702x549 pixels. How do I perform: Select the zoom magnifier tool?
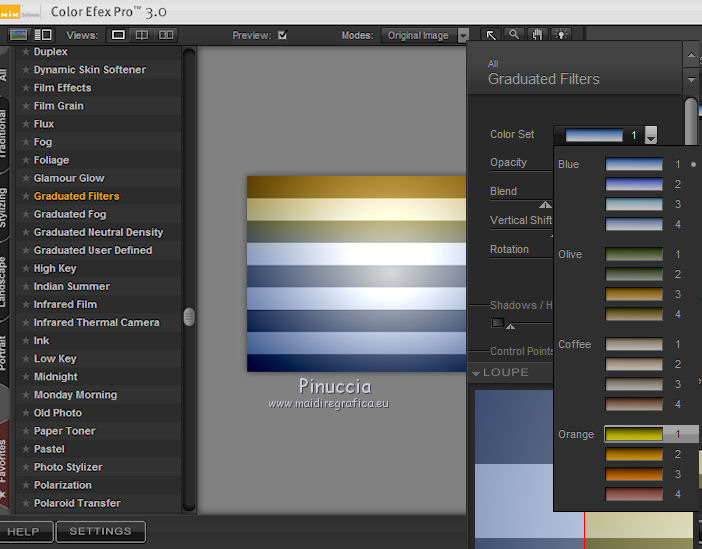pos(514,35)
